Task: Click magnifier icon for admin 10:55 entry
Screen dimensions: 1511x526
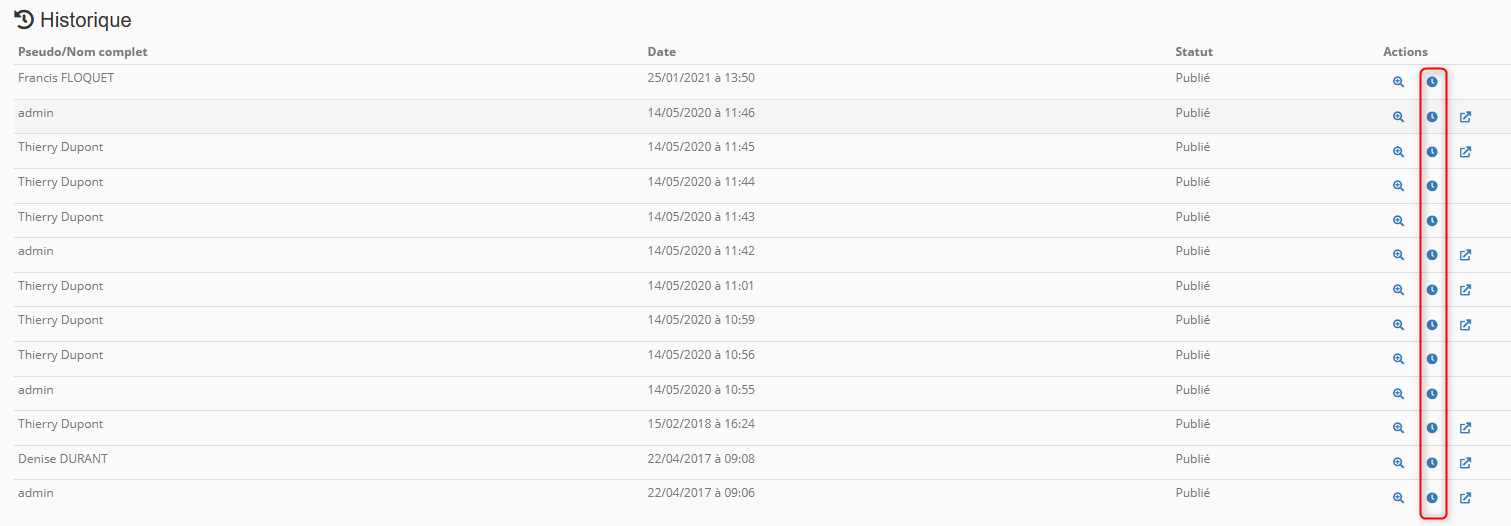Action: click(x=1398, y=394)
